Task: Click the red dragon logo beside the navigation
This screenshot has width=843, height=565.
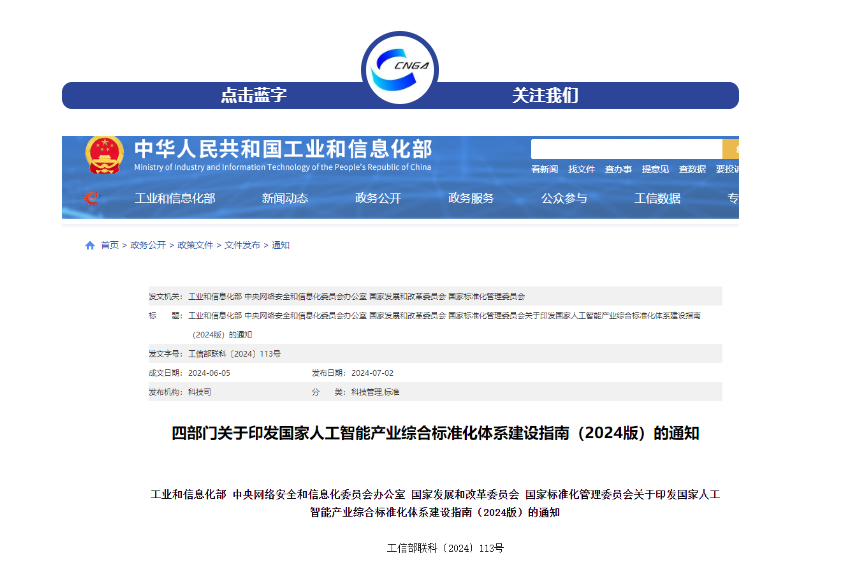Action: (92, 198)
